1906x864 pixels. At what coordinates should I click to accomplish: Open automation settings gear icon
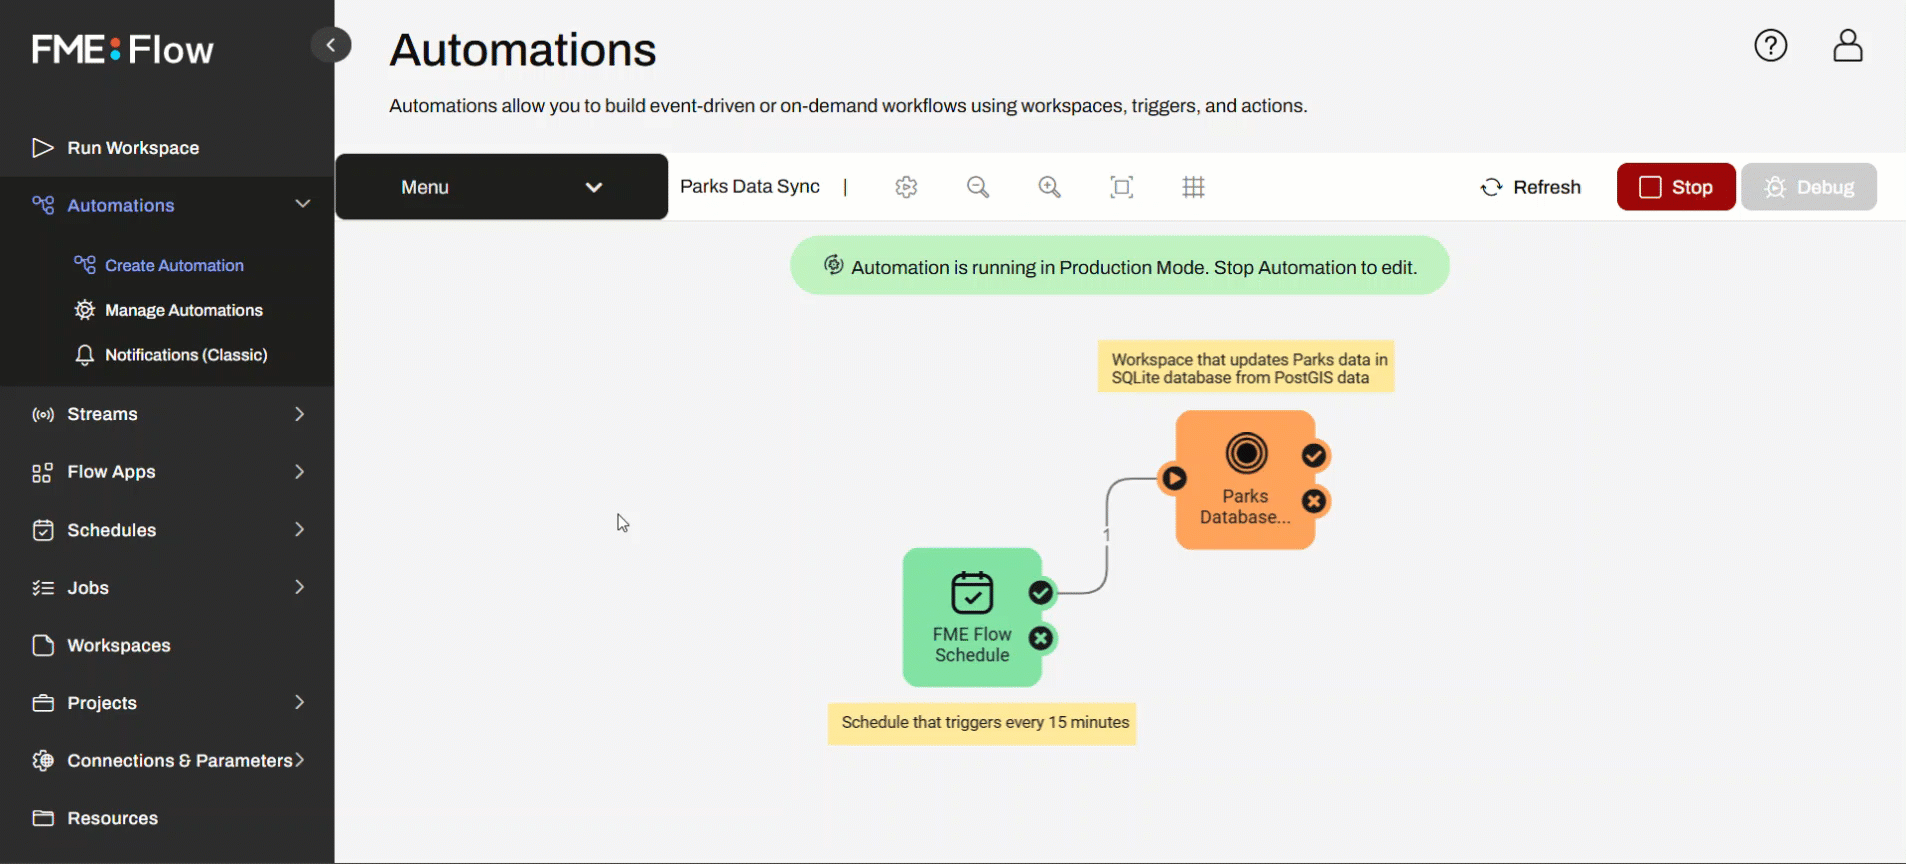click(906, 187)
